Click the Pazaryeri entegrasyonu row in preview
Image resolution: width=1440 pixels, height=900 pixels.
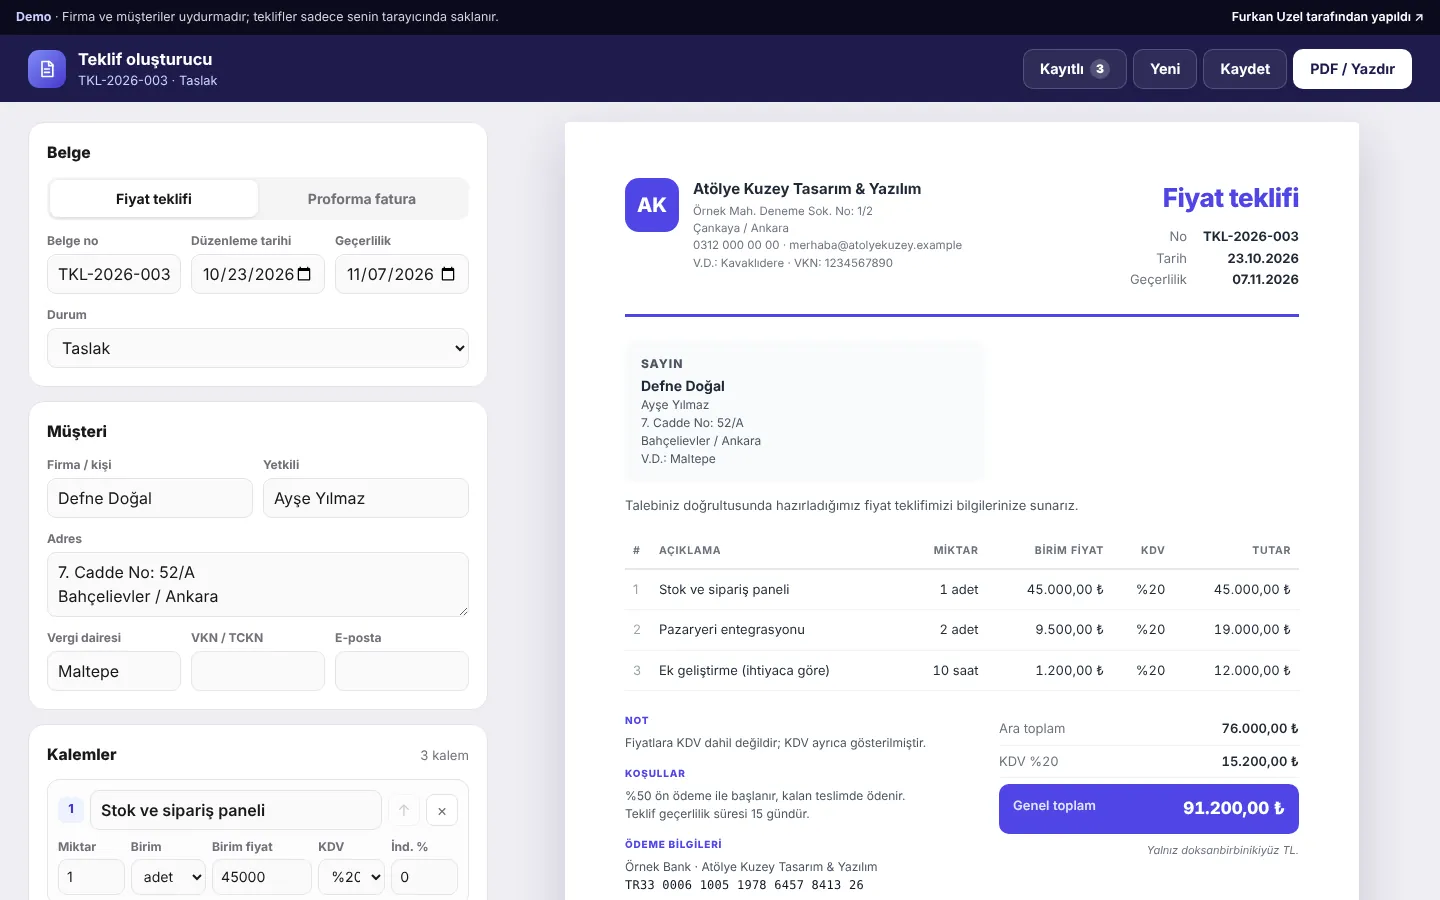(x=962, y=630)
